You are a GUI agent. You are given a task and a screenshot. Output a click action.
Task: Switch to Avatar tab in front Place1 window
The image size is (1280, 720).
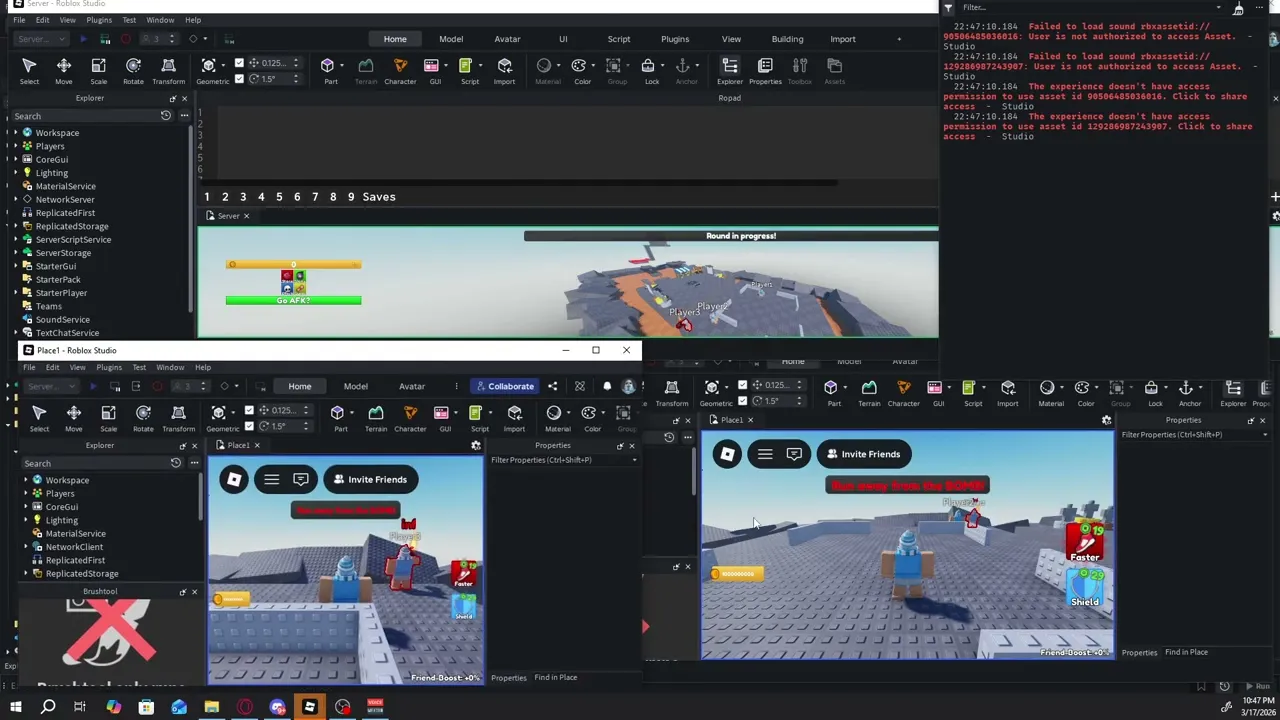click(x=412, y=386)
